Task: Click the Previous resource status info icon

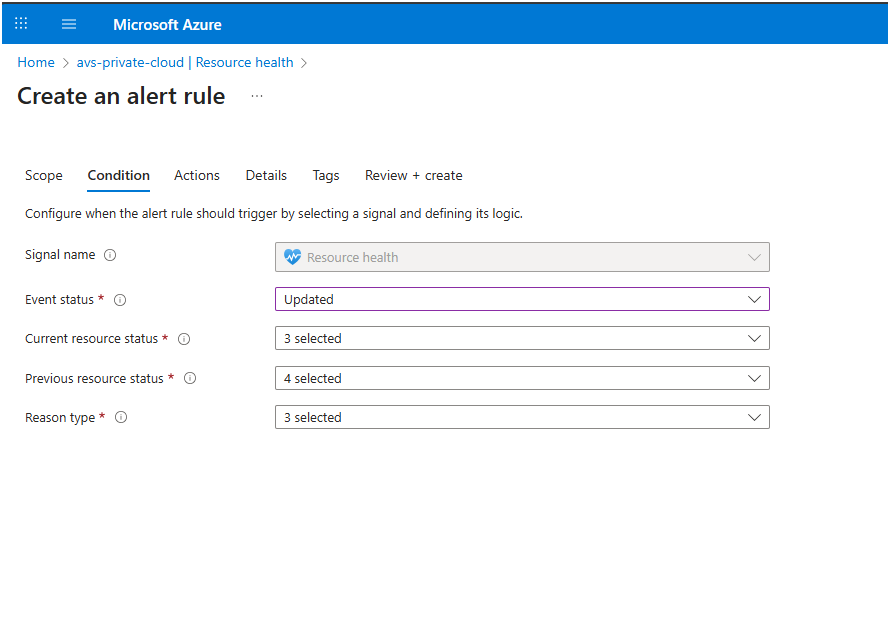Action: 190,379
